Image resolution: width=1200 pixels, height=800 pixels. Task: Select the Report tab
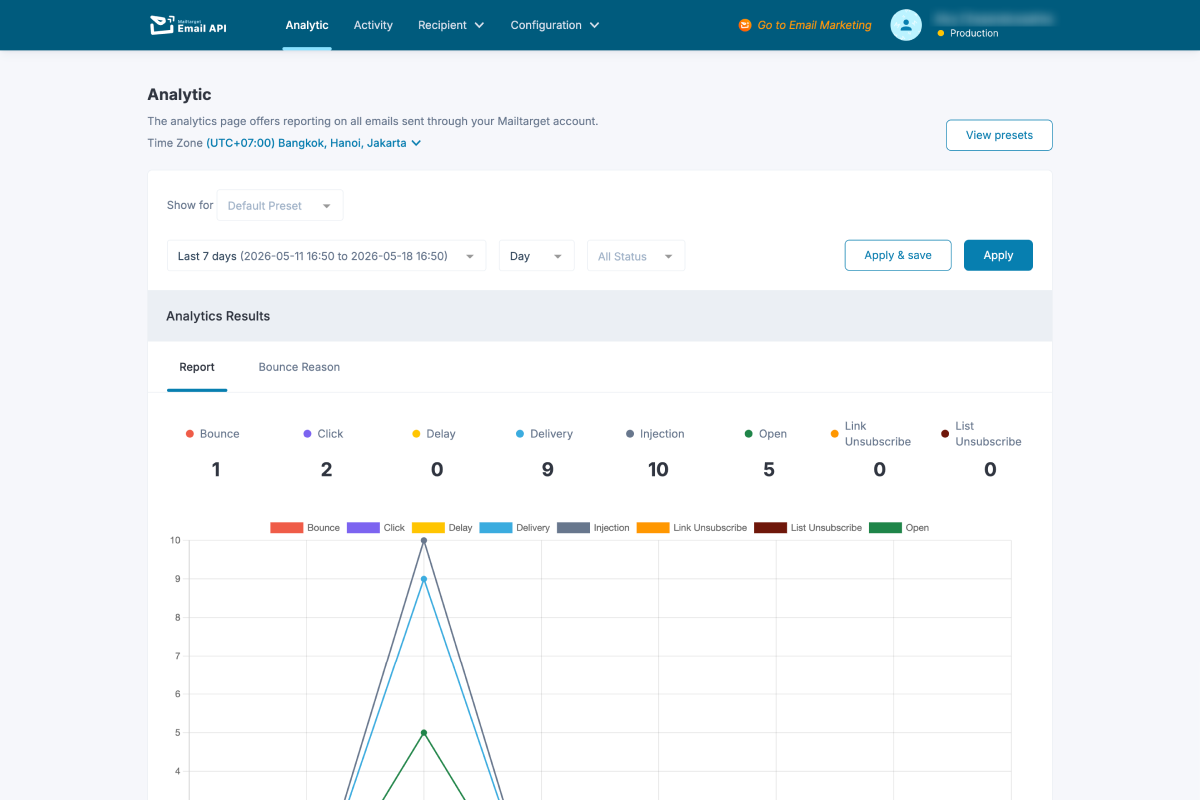tap(197, 367)
